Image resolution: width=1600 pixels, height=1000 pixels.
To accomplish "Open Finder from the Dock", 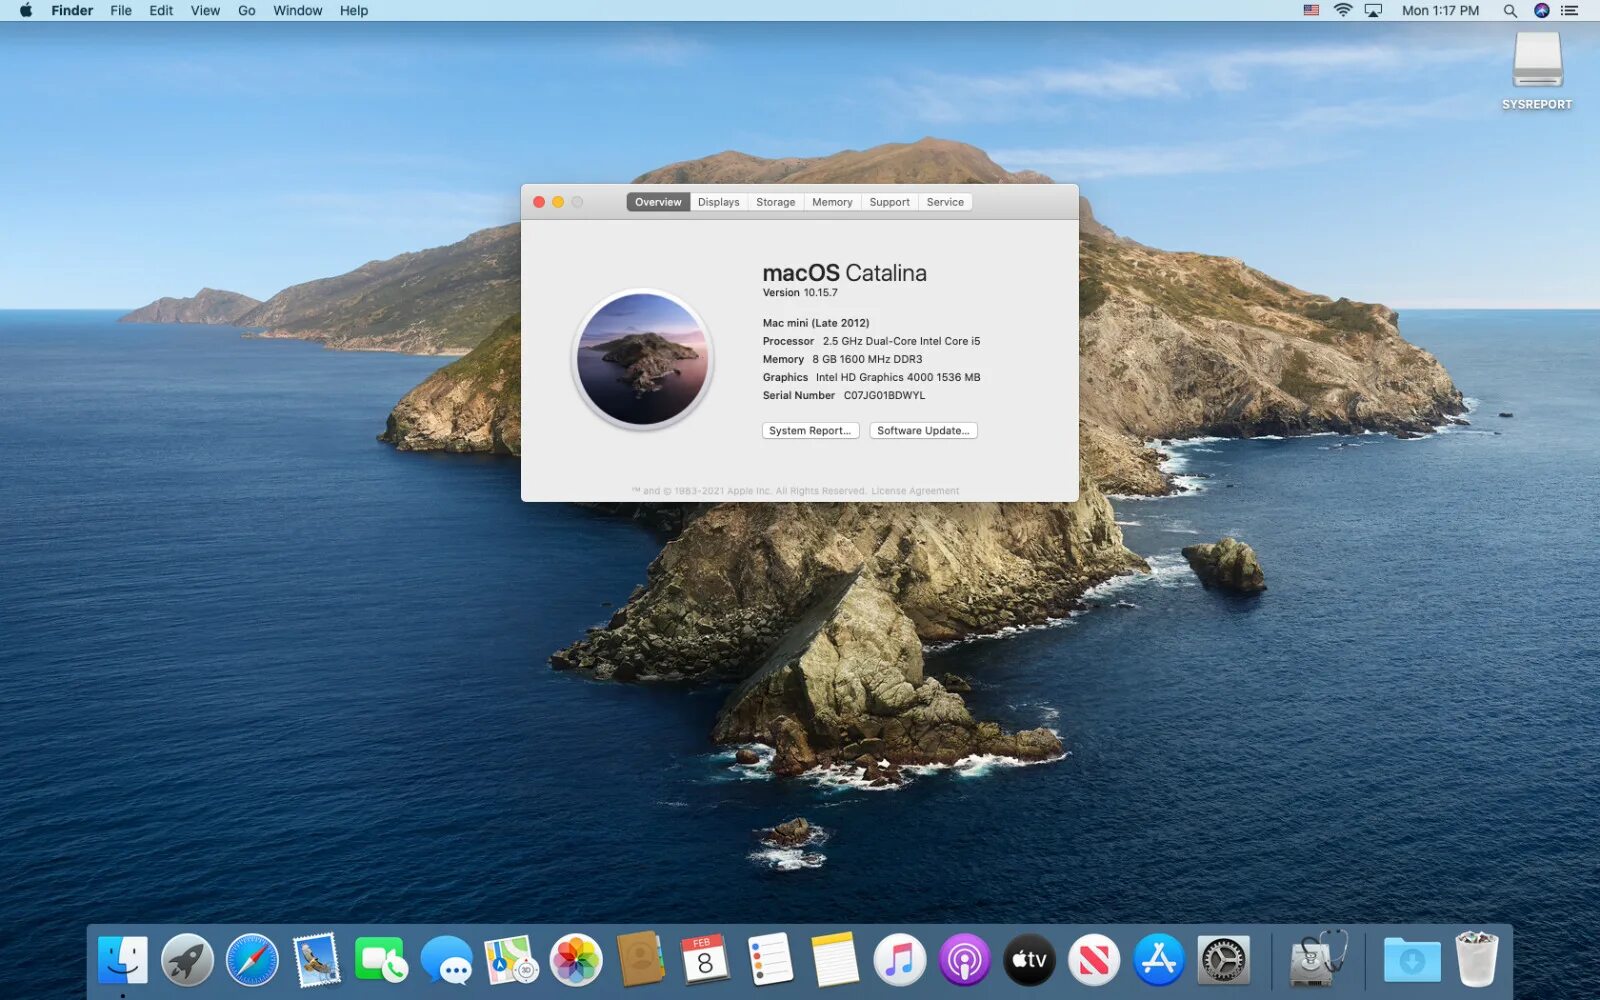I will [123, 960].
